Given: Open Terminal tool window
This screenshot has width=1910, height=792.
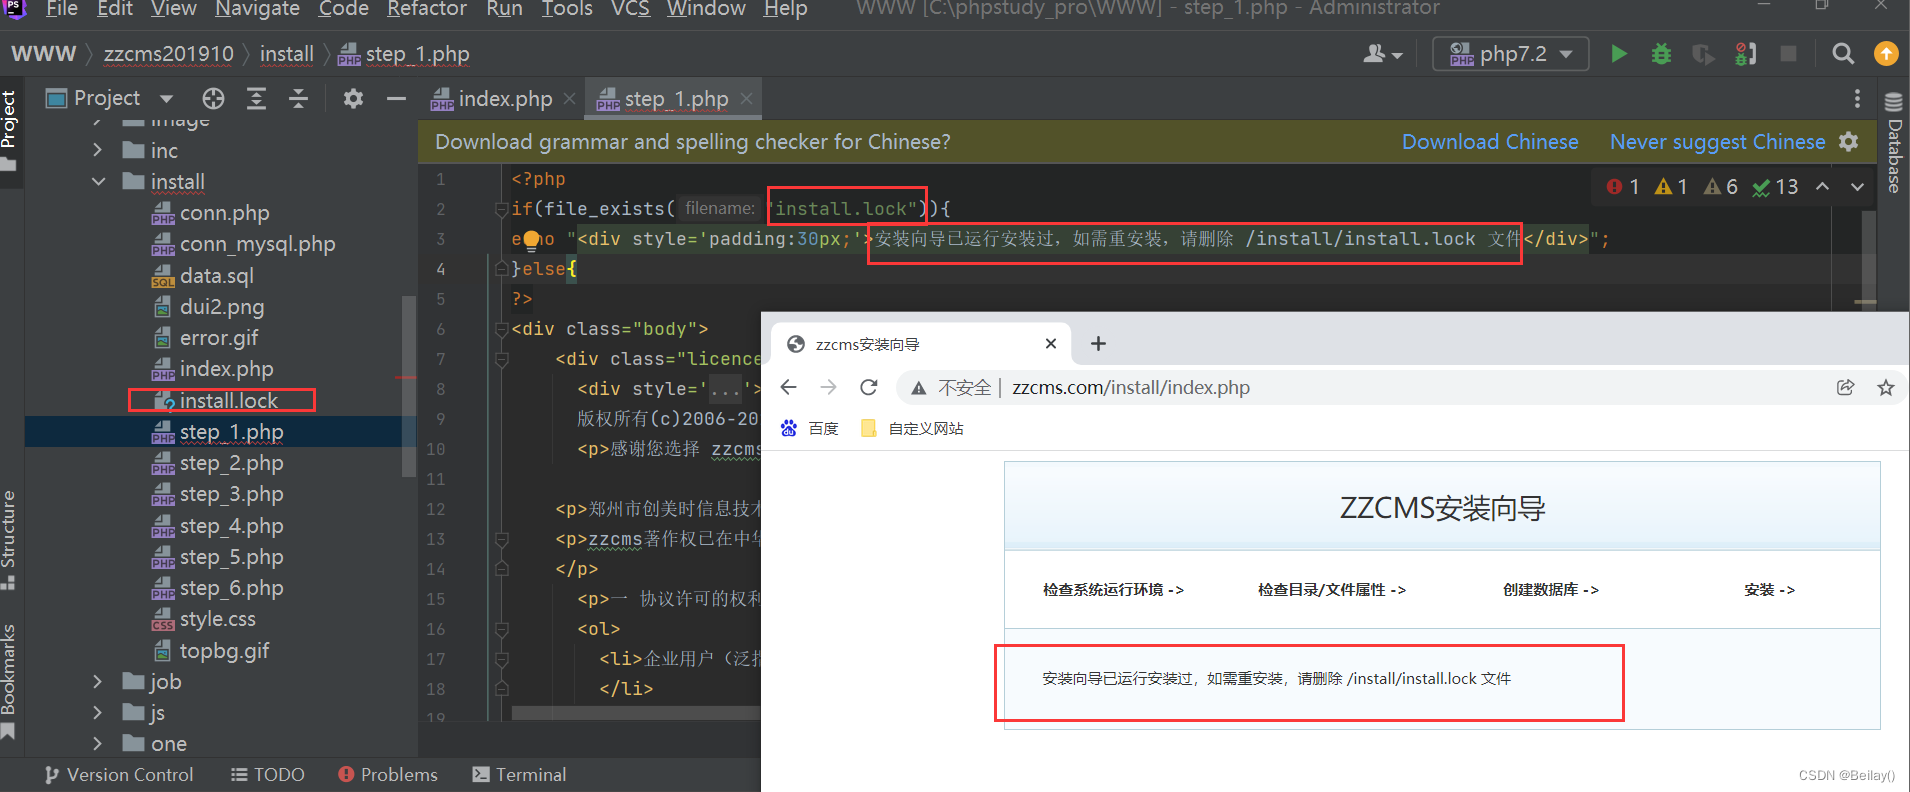Looking at the screenshot, I should click(519, 774).
